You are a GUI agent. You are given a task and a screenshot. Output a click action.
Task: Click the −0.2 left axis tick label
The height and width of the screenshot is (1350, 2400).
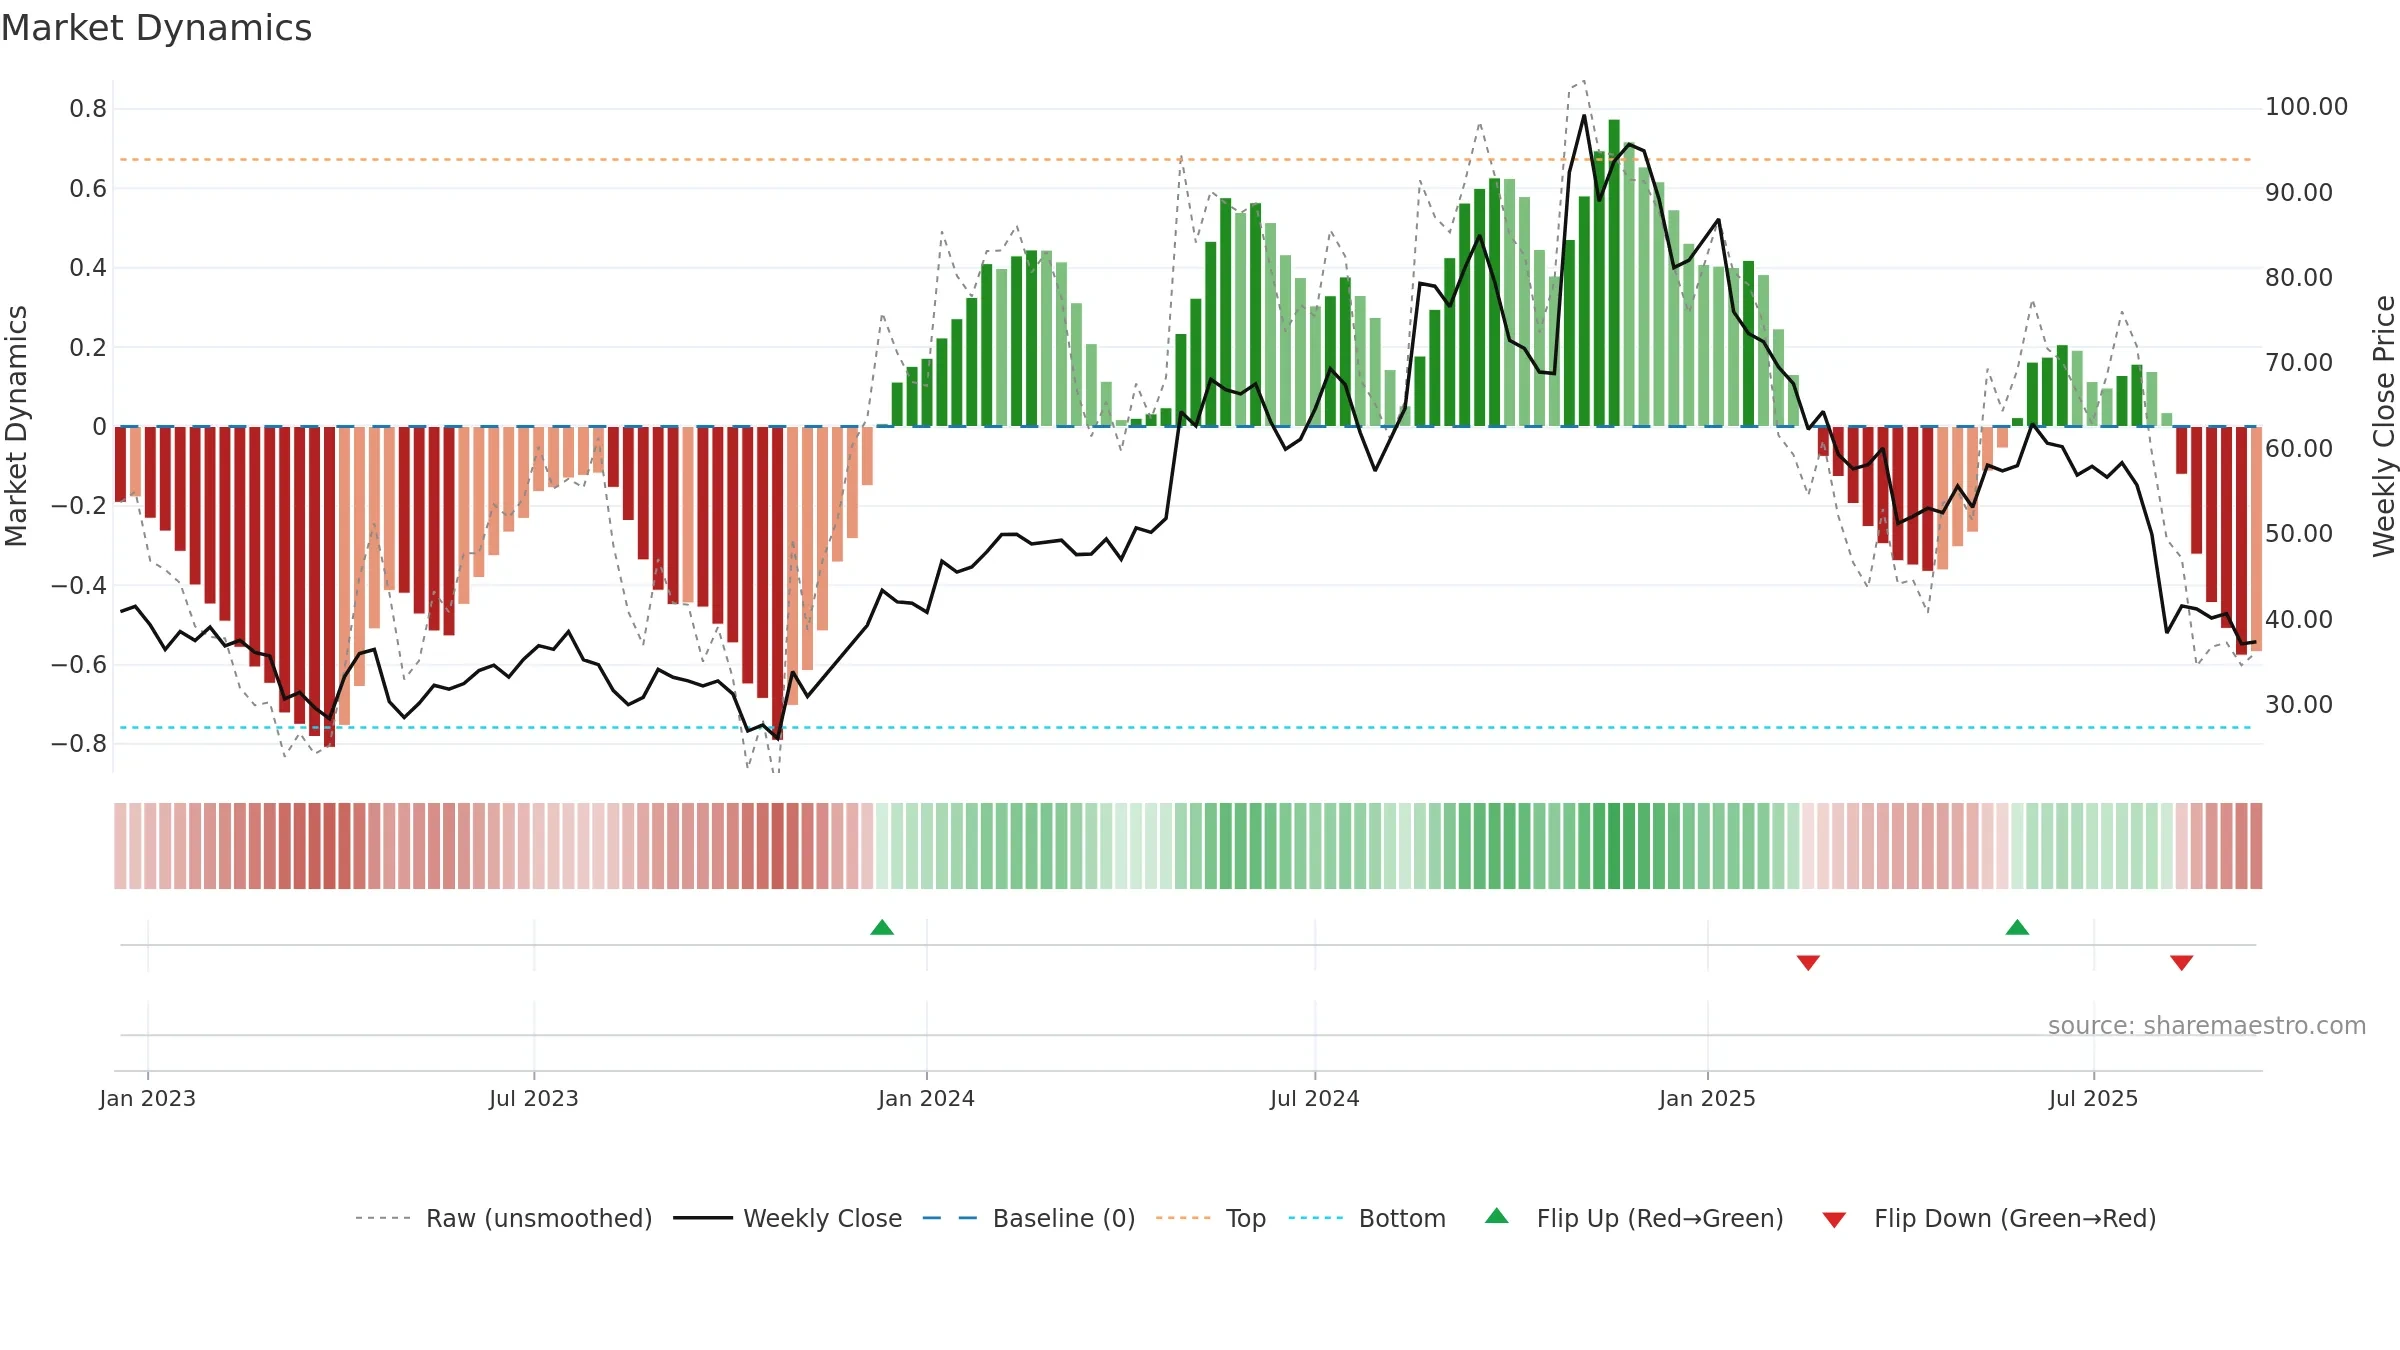point(79,505)
